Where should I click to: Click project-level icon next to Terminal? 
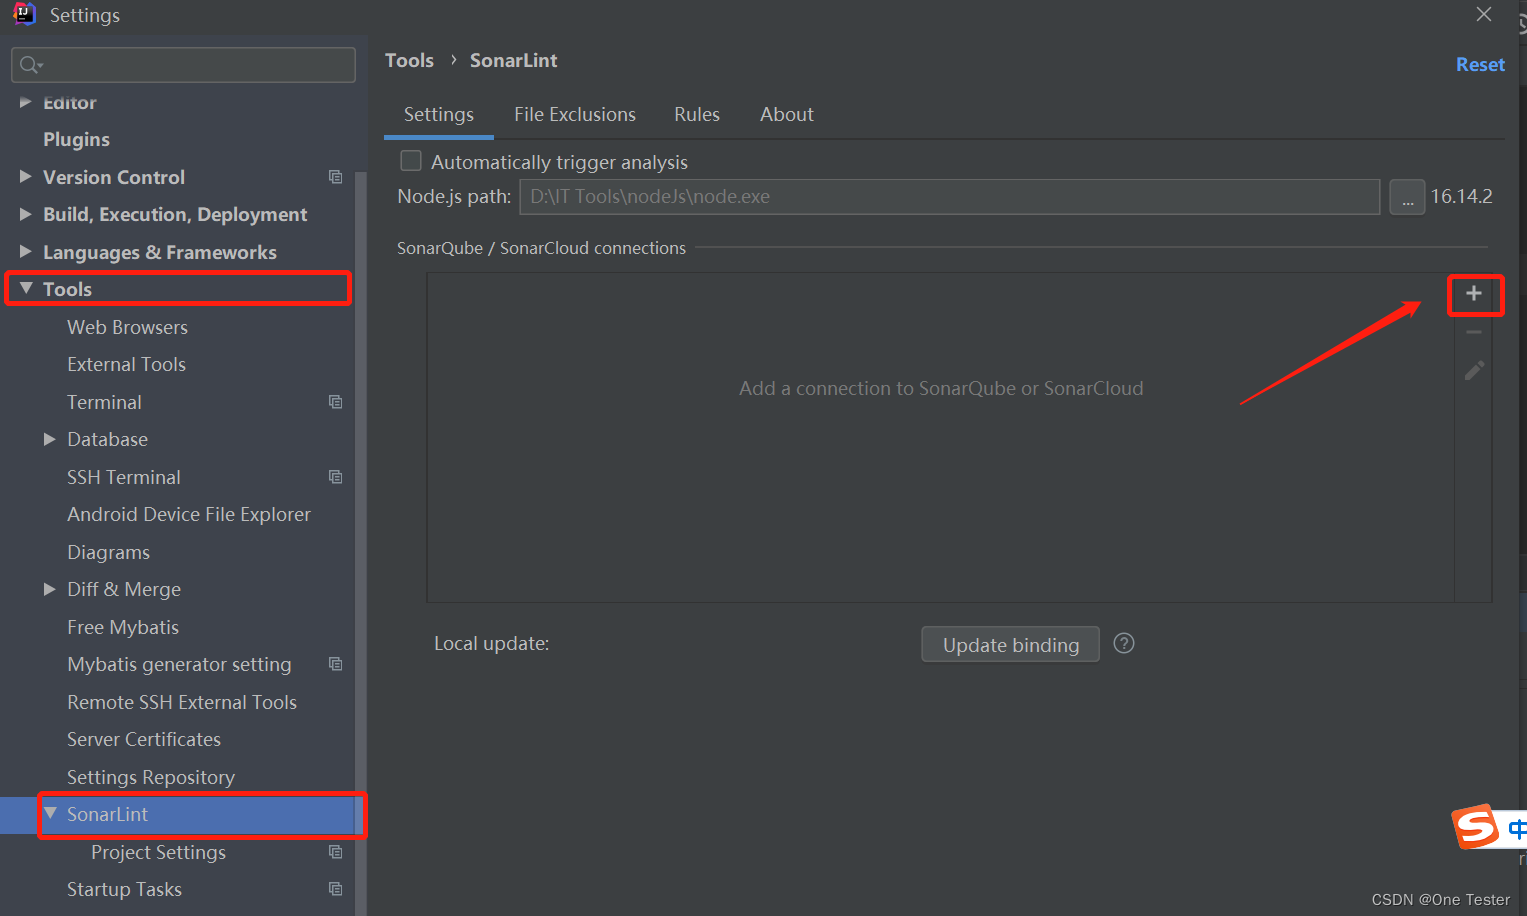pos(336,402)
